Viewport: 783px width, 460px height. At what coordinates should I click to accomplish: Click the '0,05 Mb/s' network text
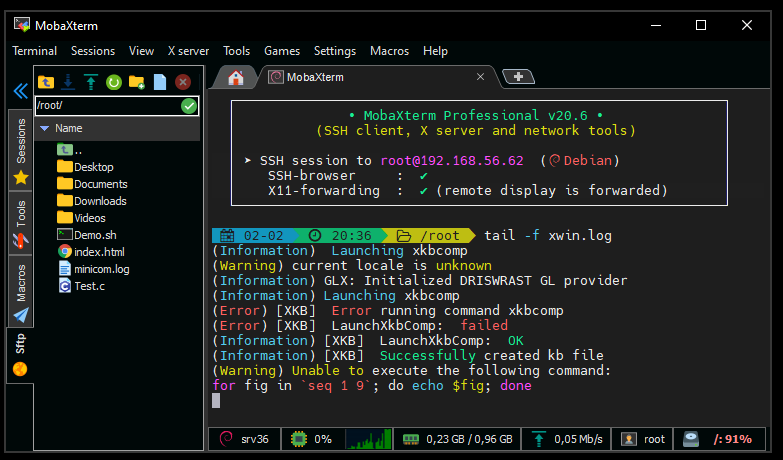point(578,439)
